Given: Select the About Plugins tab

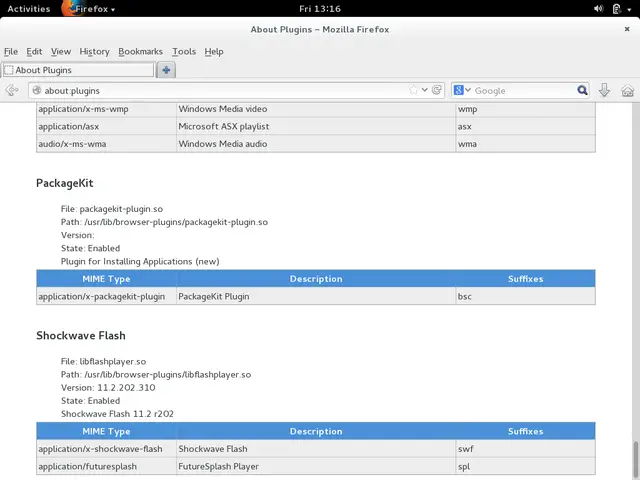Looking at the screenshot, I should pyautogui.click(x=78, y=70).
